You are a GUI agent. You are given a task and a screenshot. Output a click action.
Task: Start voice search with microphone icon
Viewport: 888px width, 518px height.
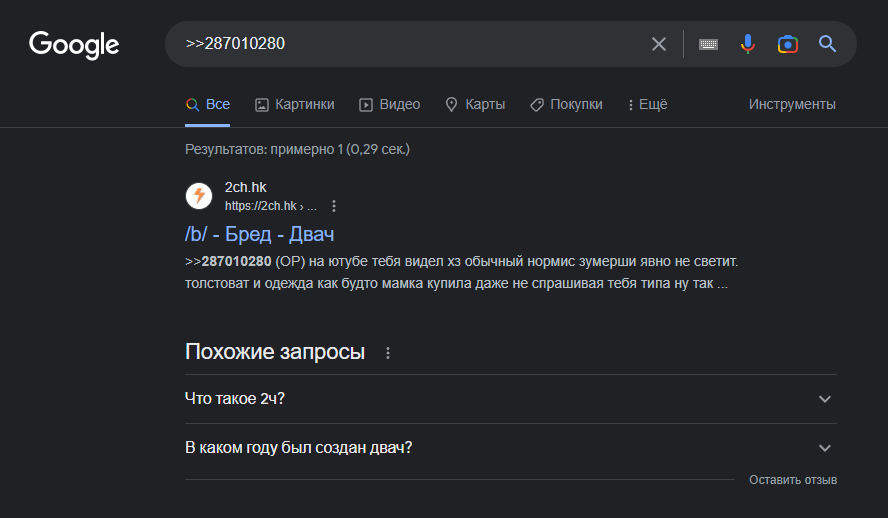point(748,44)
